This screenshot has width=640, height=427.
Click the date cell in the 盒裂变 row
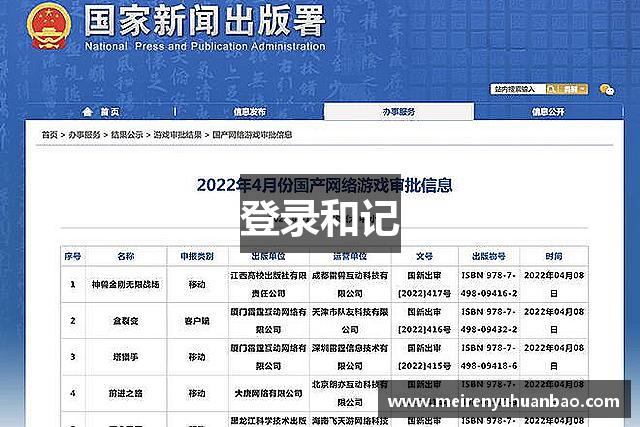pyautogui.click(x=554, y=321)
